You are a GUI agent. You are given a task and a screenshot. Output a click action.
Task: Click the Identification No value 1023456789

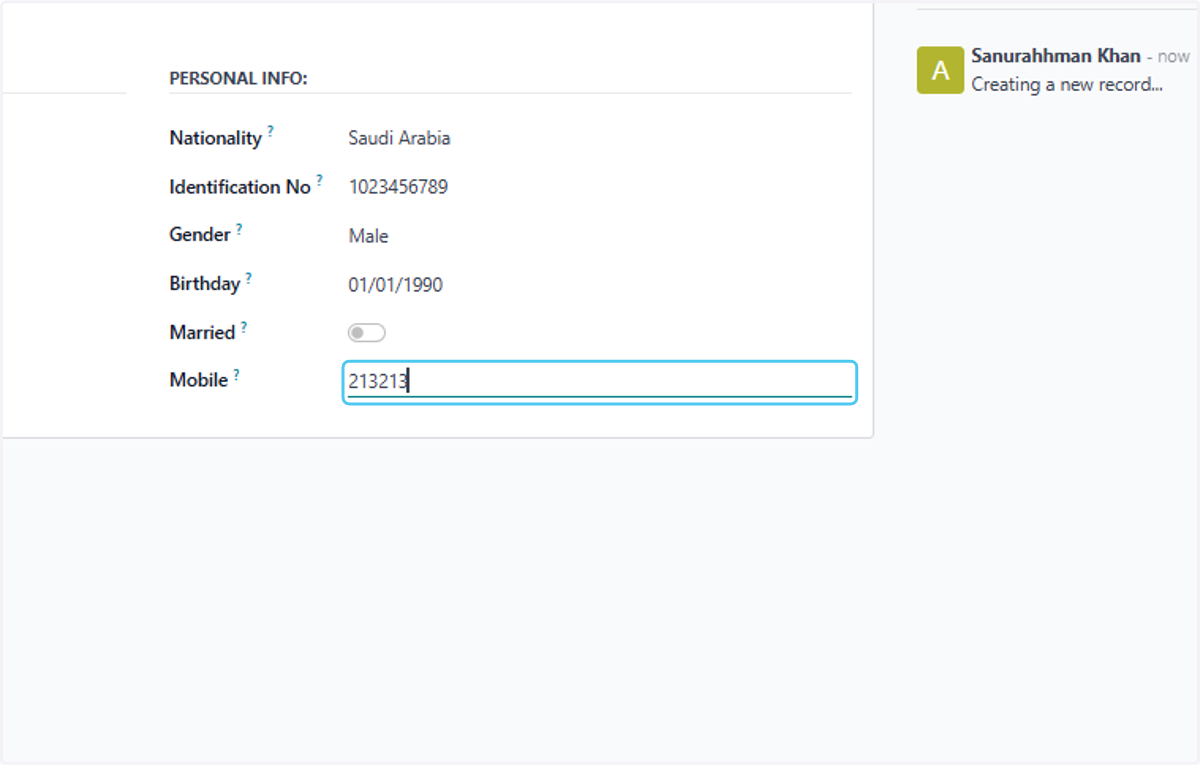[x=398, y=187]
